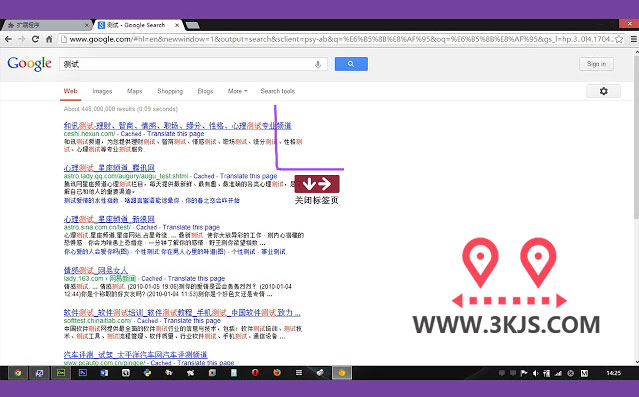This screenshot has width=639, height=397.
Task: Open Dreamweaver from the taskbar
Action: click(x=61, y=373)
